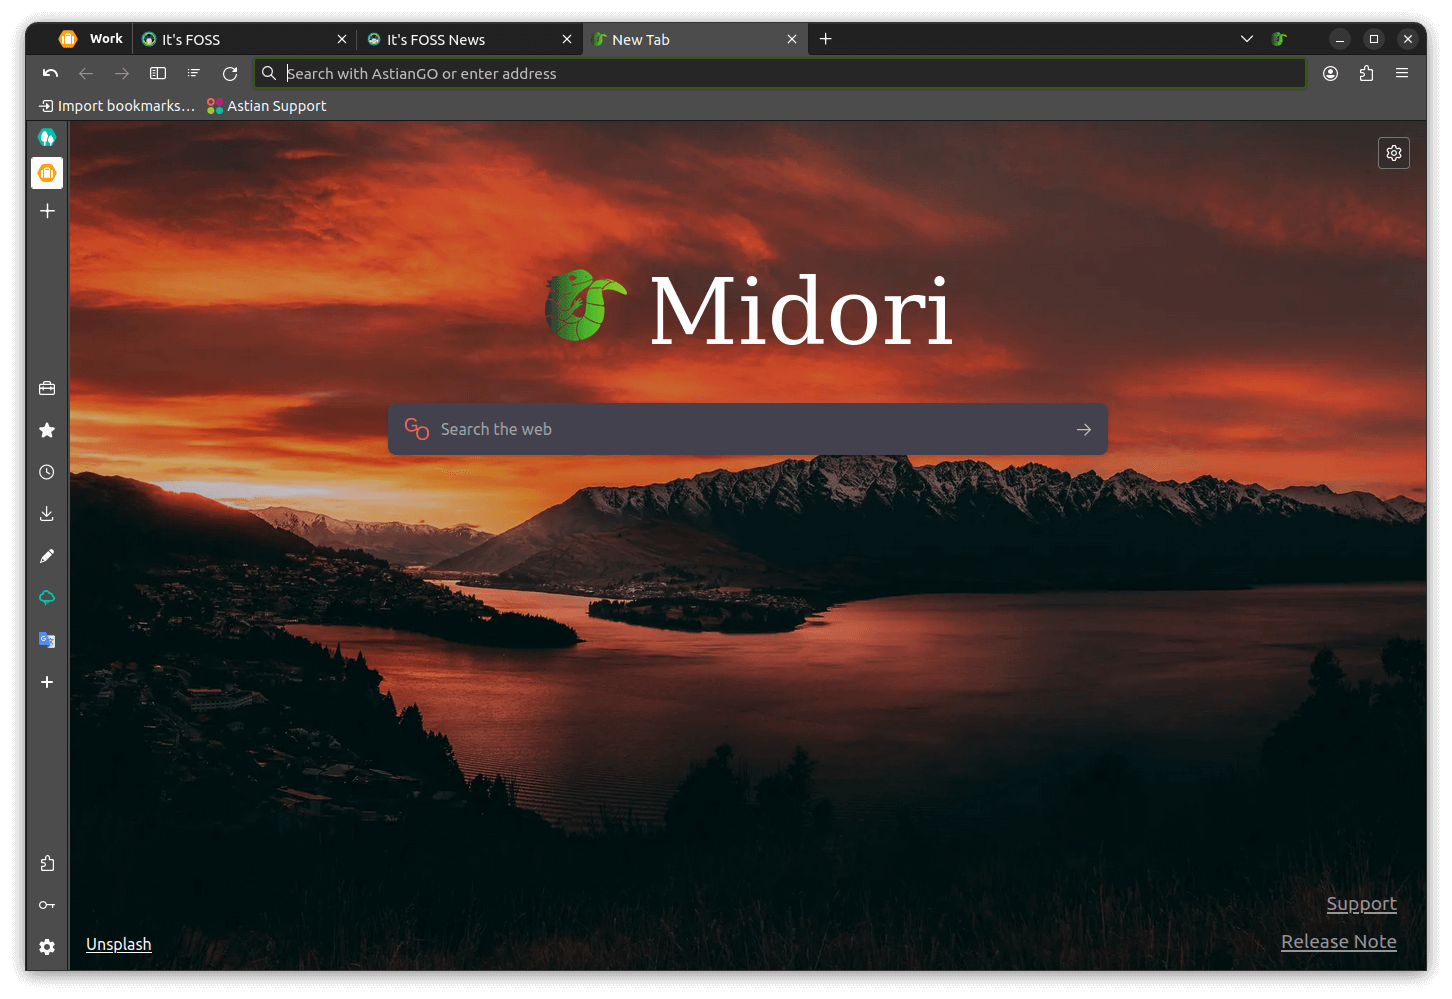The width and height of the screenshot is (1452, 999).
Task: Open Google Translate from the sidebar
Action: pyautogui.click(x=46, y=639)
